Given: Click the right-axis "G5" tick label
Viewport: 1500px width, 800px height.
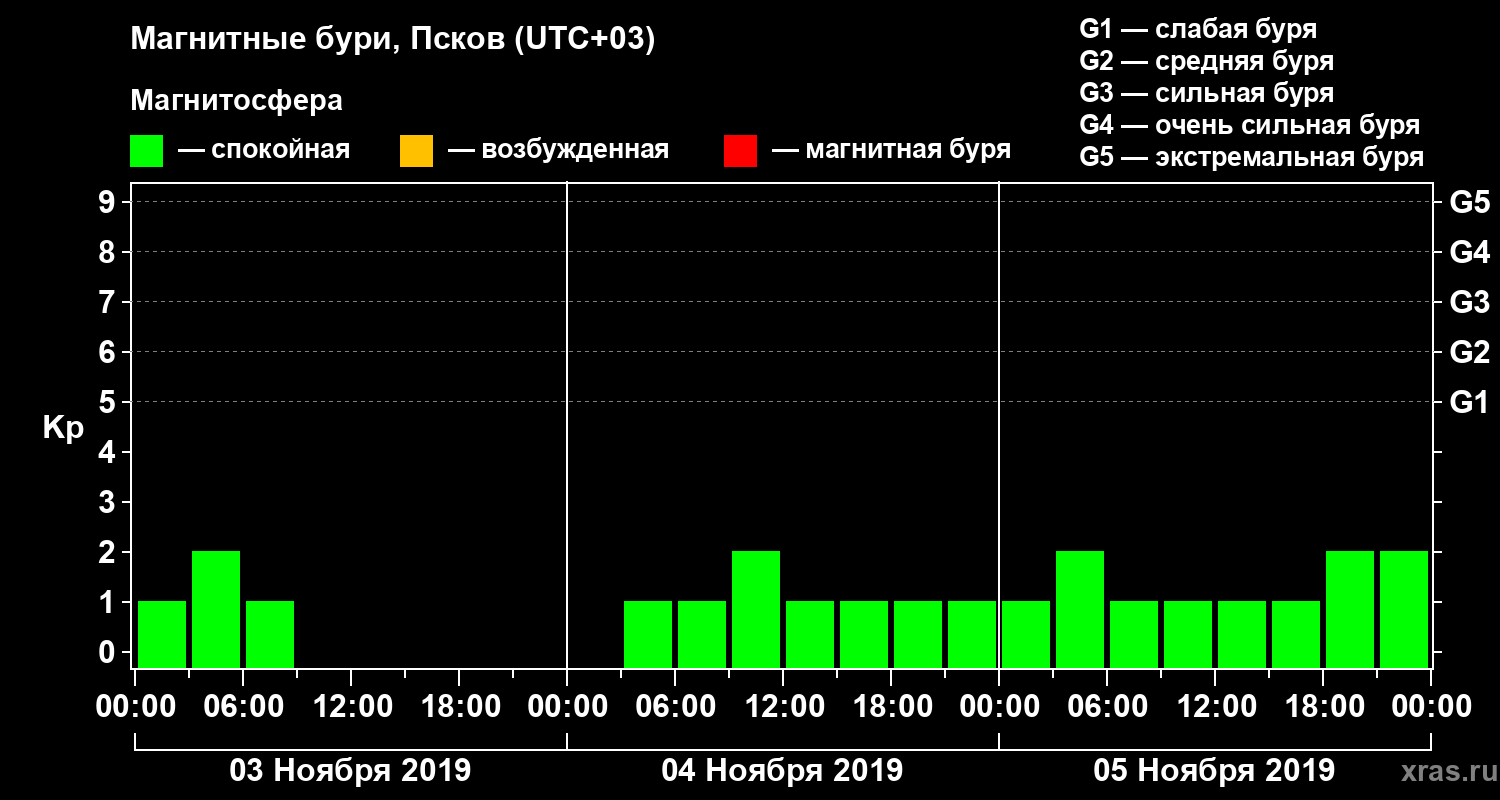Looking at the screenshot, I should tap(1469, 202).
